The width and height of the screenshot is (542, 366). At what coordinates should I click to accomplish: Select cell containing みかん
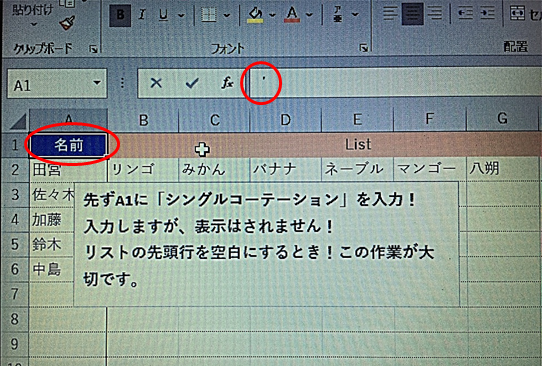click(x=214, y=169)
